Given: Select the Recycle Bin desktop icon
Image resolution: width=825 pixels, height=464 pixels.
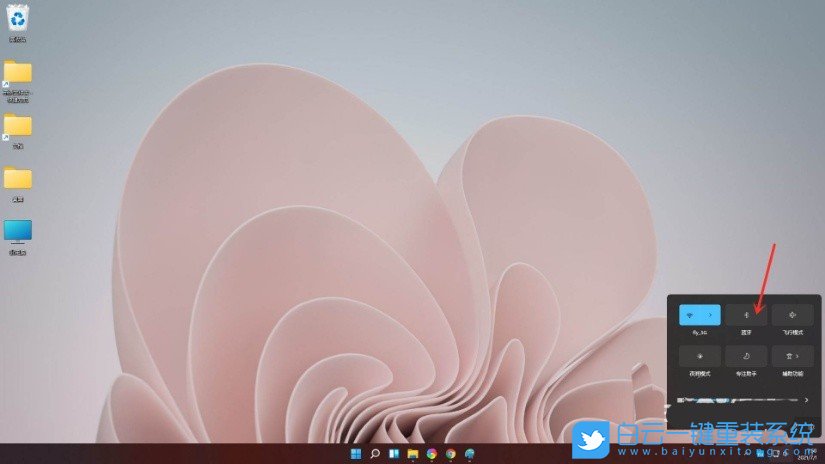Looking at the screenshot, I should [17, 19].
